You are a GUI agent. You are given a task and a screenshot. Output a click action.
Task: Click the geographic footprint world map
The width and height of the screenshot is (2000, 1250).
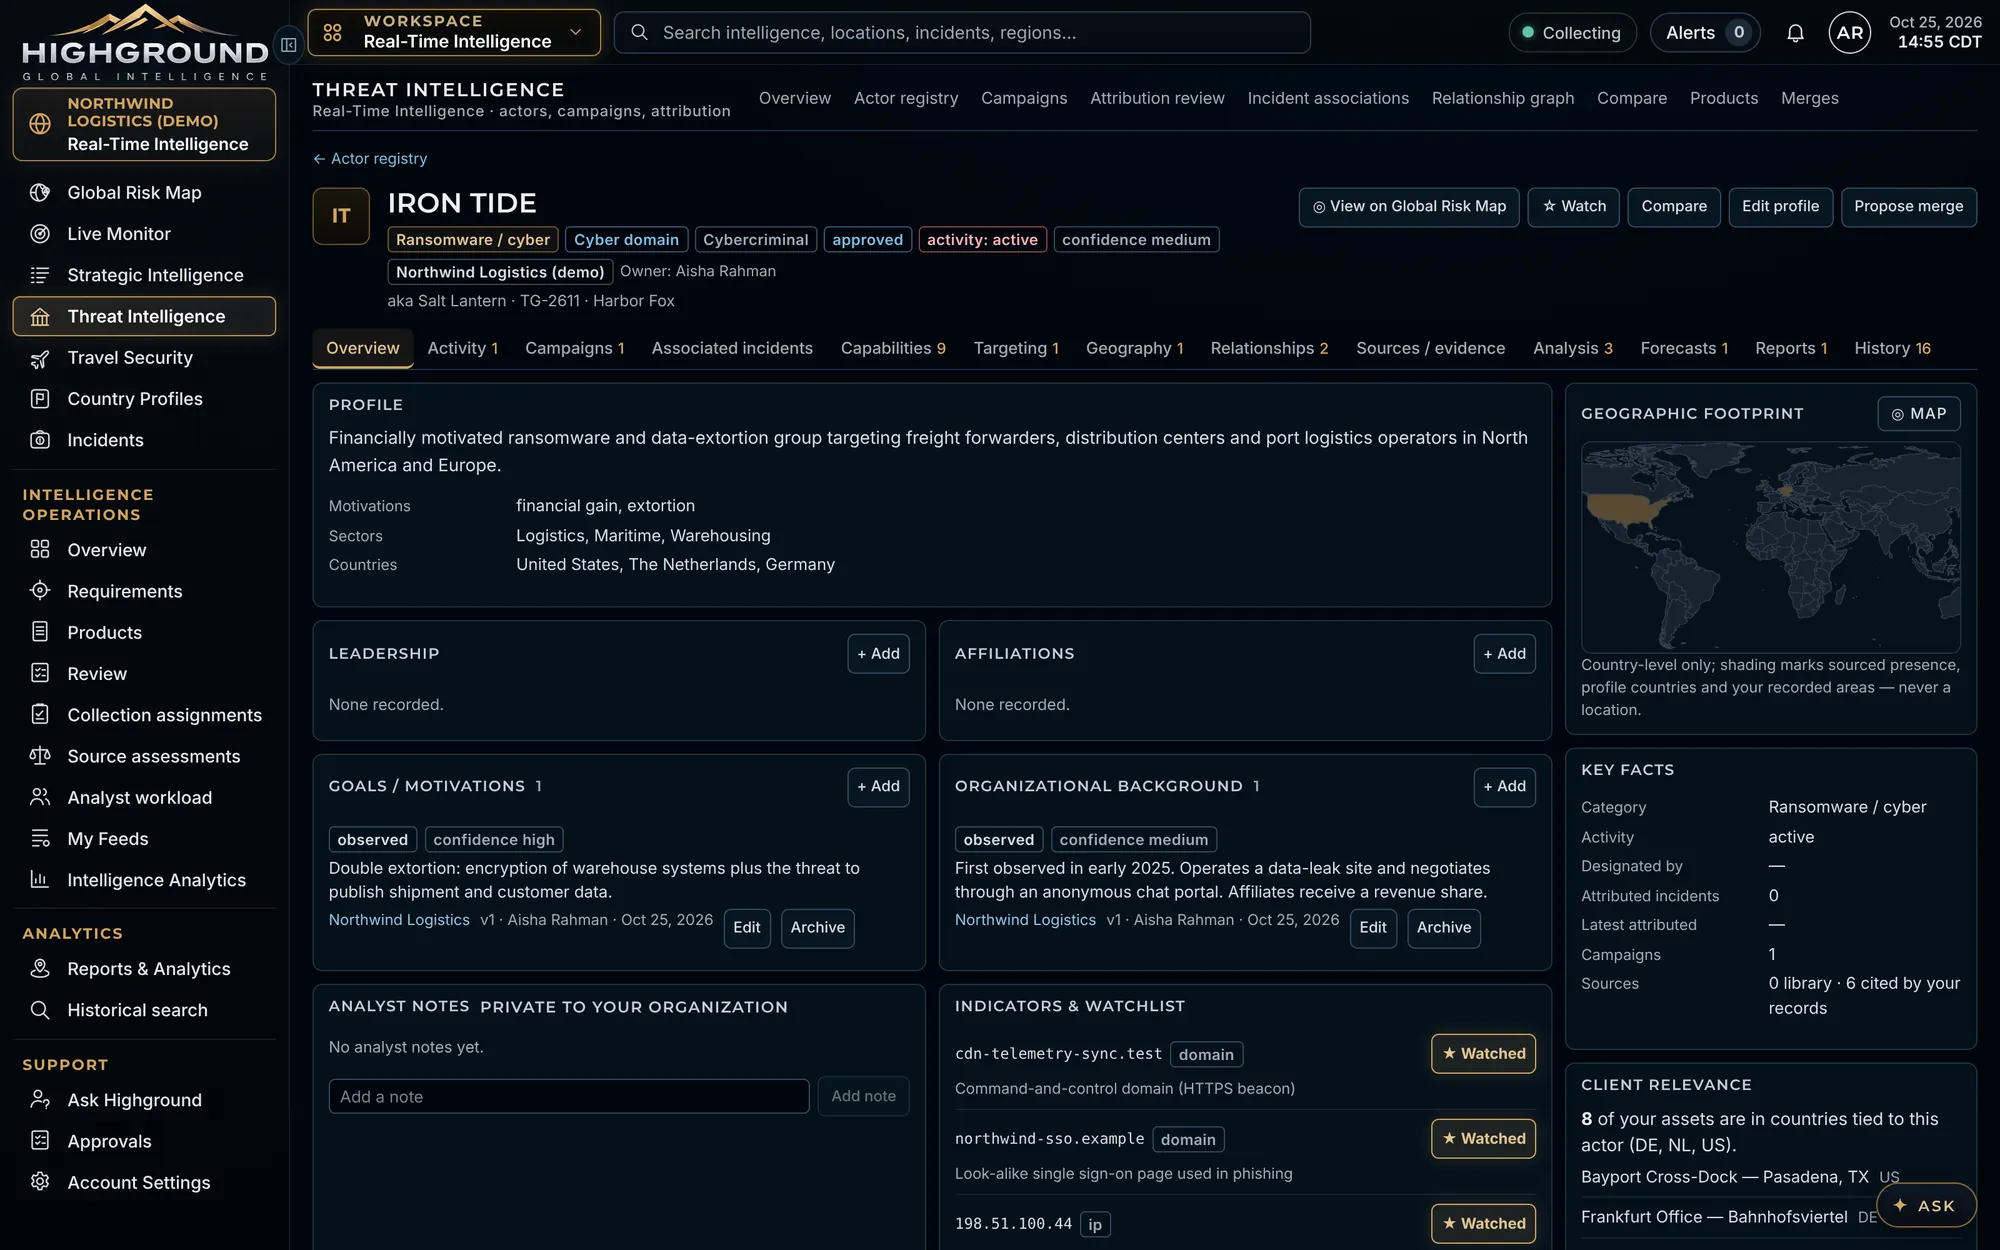pos(1770,547)
